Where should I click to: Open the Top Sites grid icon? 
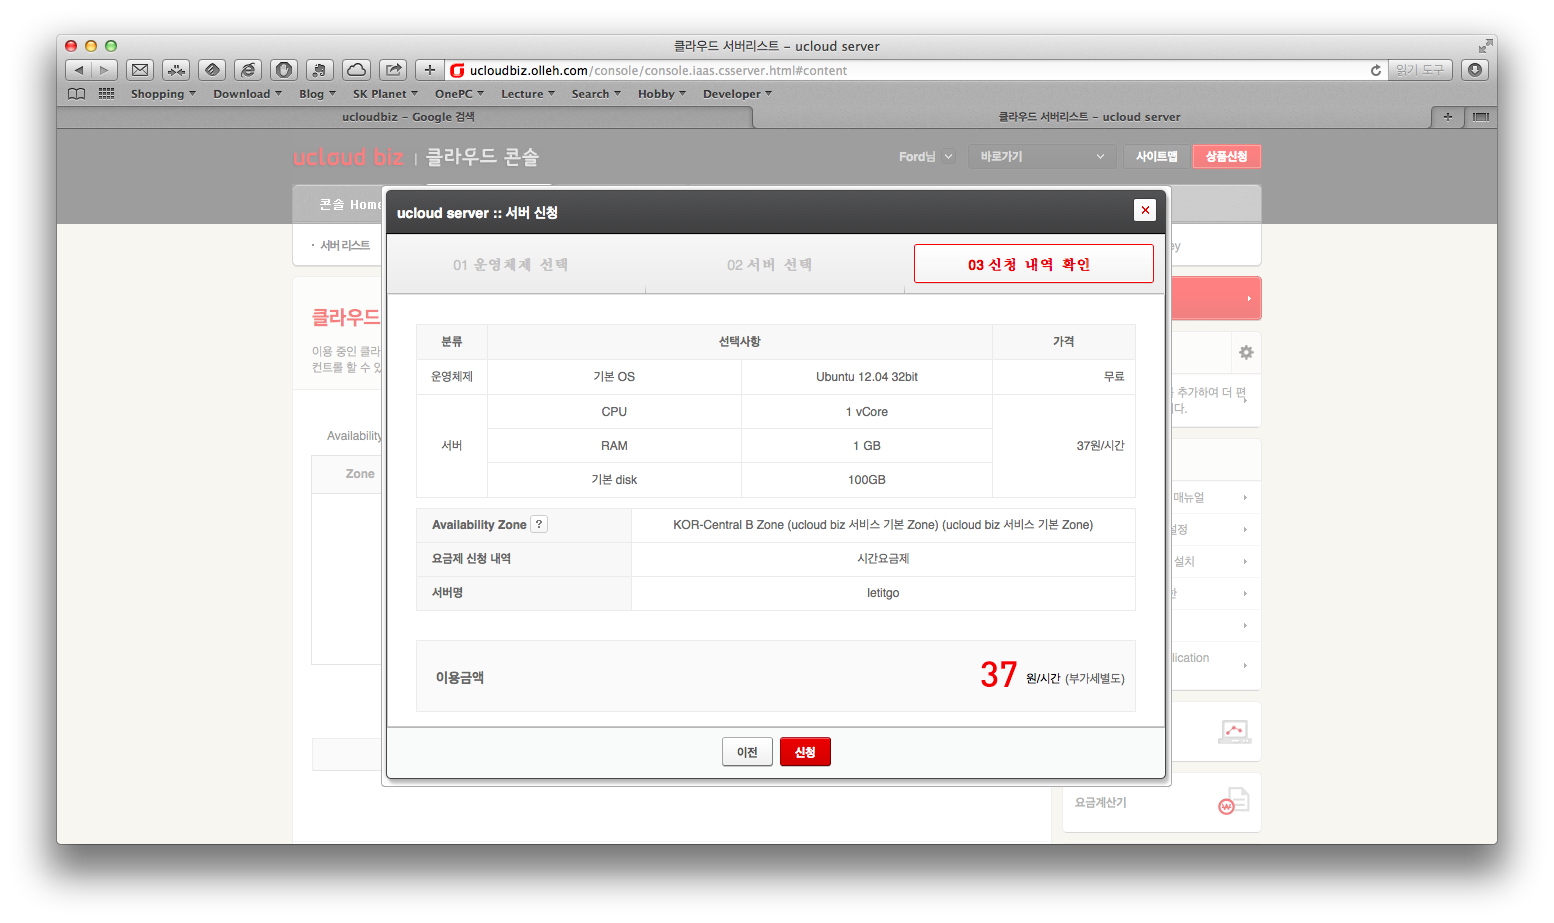(x=106, y=93)
